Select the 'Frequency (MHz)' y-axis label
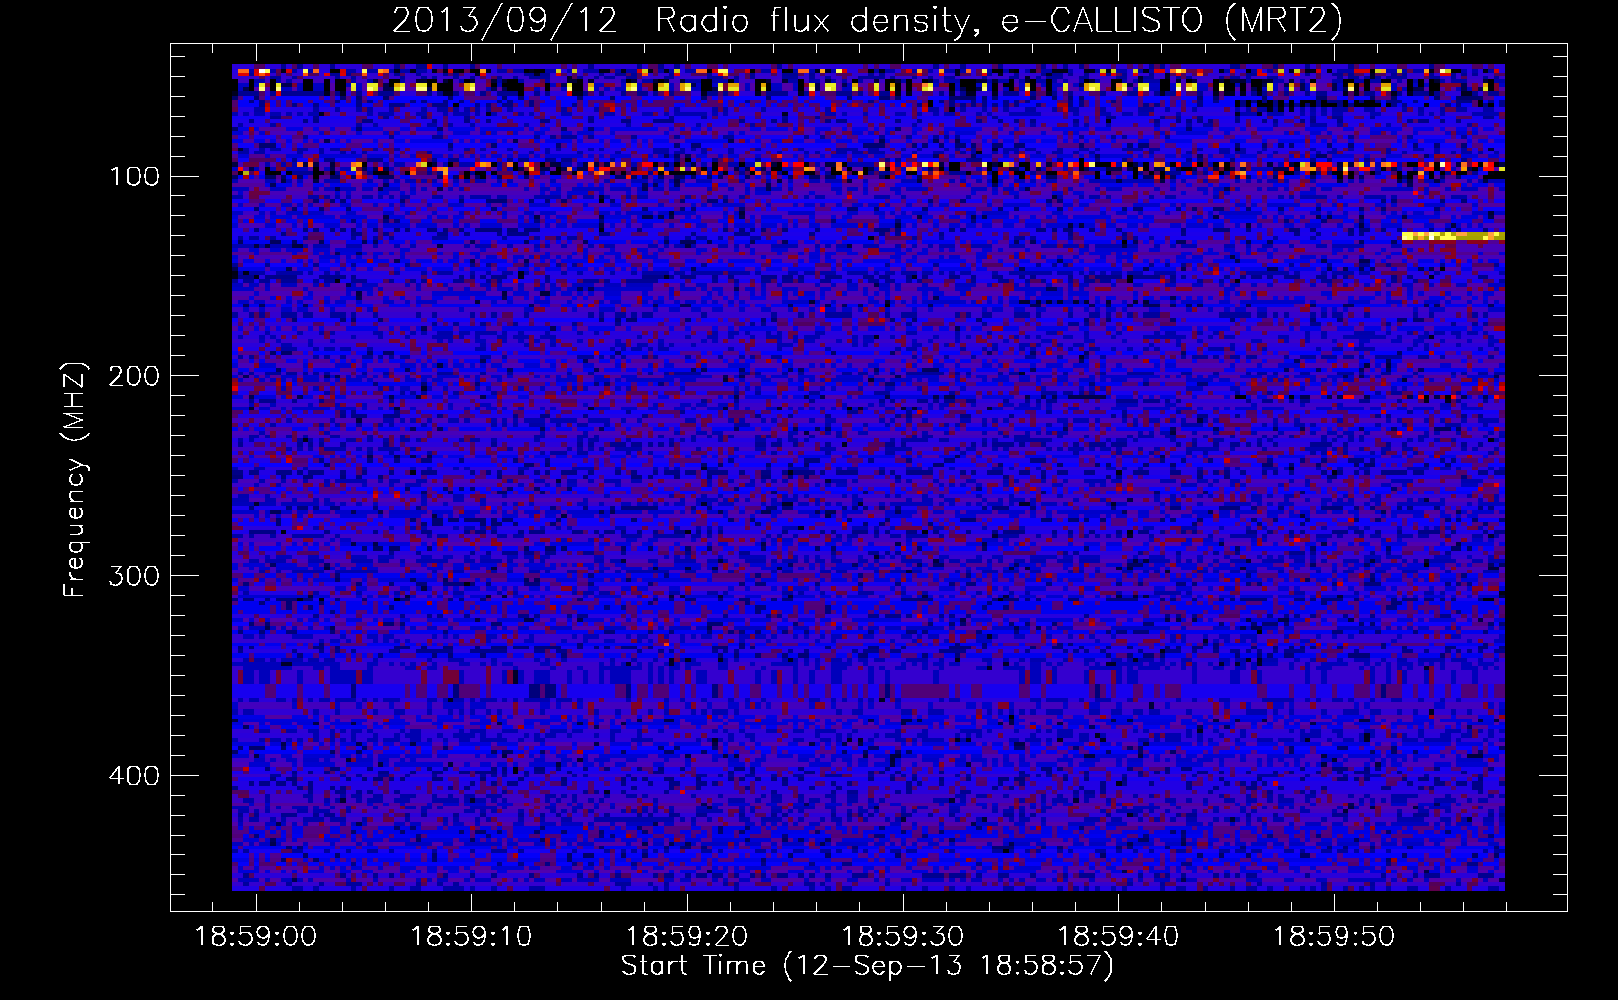Screen dimensions: 1618x1000 point(75,480)
